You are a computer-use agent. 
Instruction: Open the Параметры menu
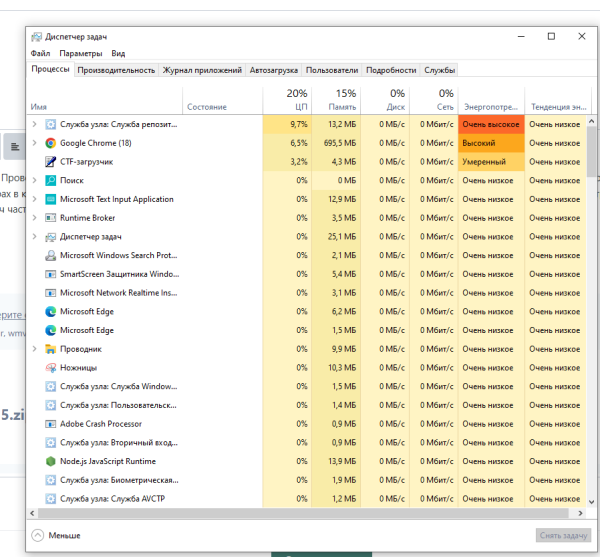click(80, 53)
